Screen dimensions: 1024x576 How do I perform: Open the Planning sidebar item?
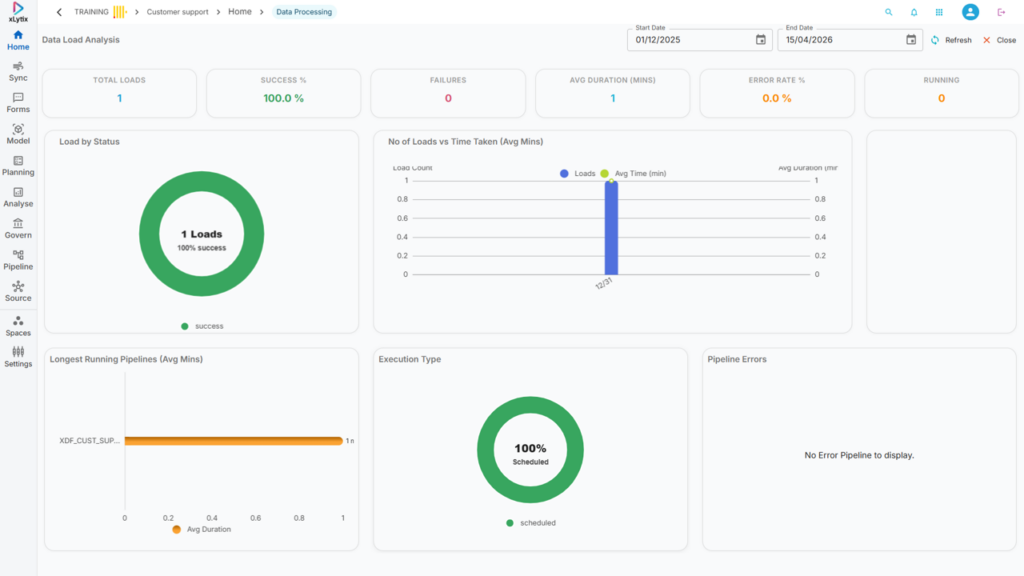[x=18, y=165]
